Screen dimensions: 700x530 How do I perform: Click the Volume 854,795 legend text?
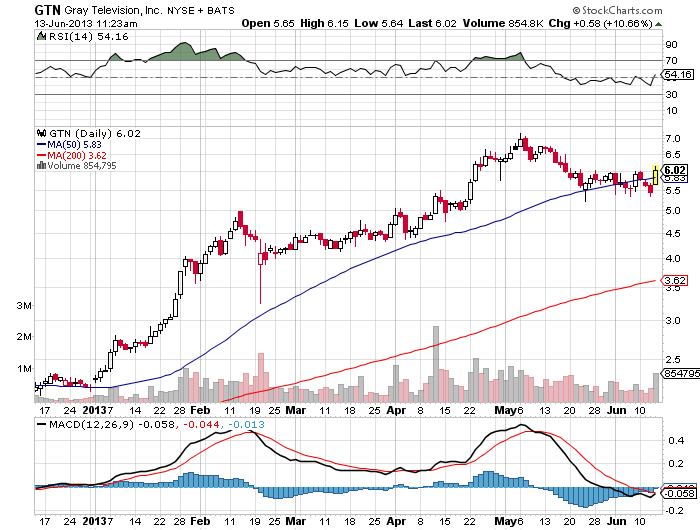click(x=82, y=166)
